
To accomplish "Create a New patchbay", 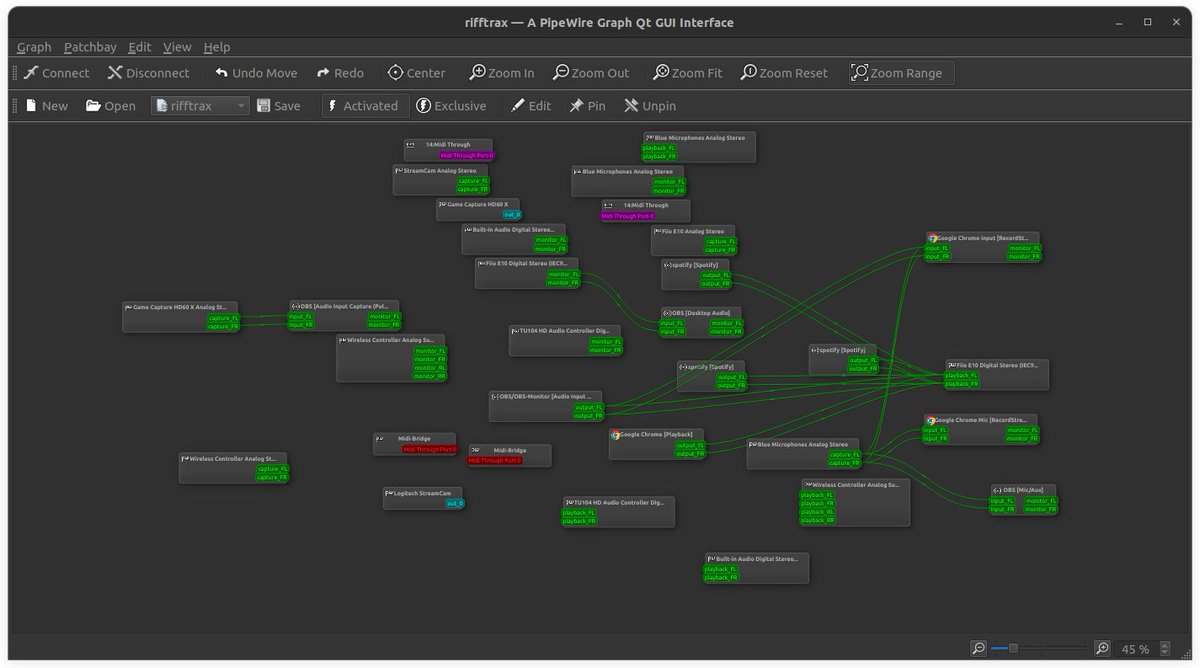I will [46, 106].
